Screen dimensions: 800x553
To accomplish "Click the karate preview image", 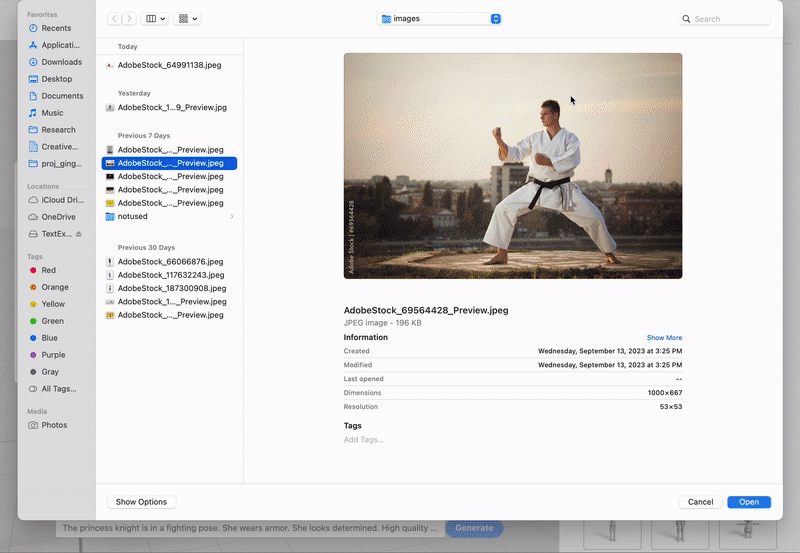I will pos(512,165).
